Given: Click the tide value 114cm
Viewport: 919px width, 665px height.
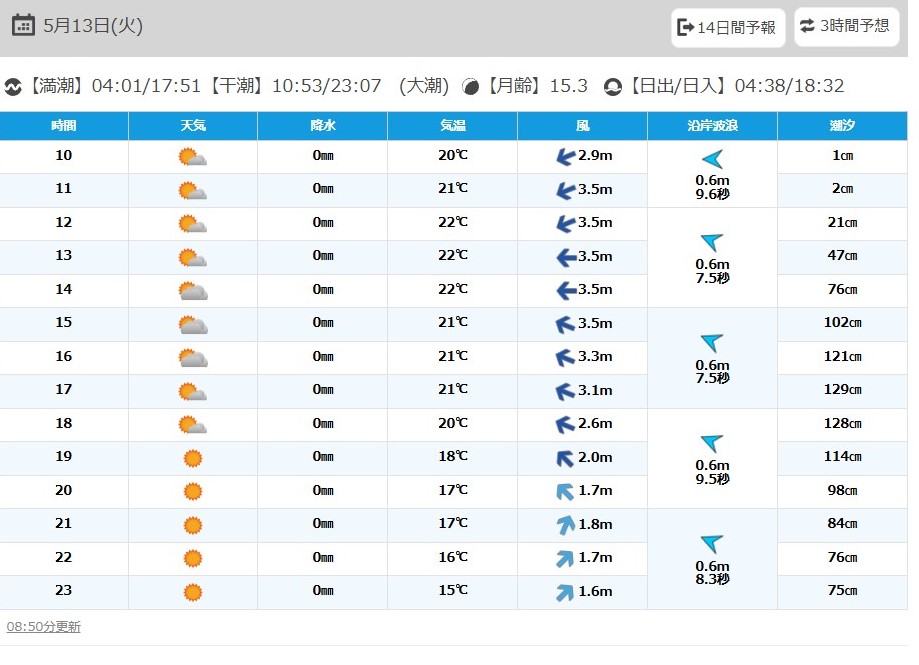Looking at the screenshot, I should tap(843, 456).
